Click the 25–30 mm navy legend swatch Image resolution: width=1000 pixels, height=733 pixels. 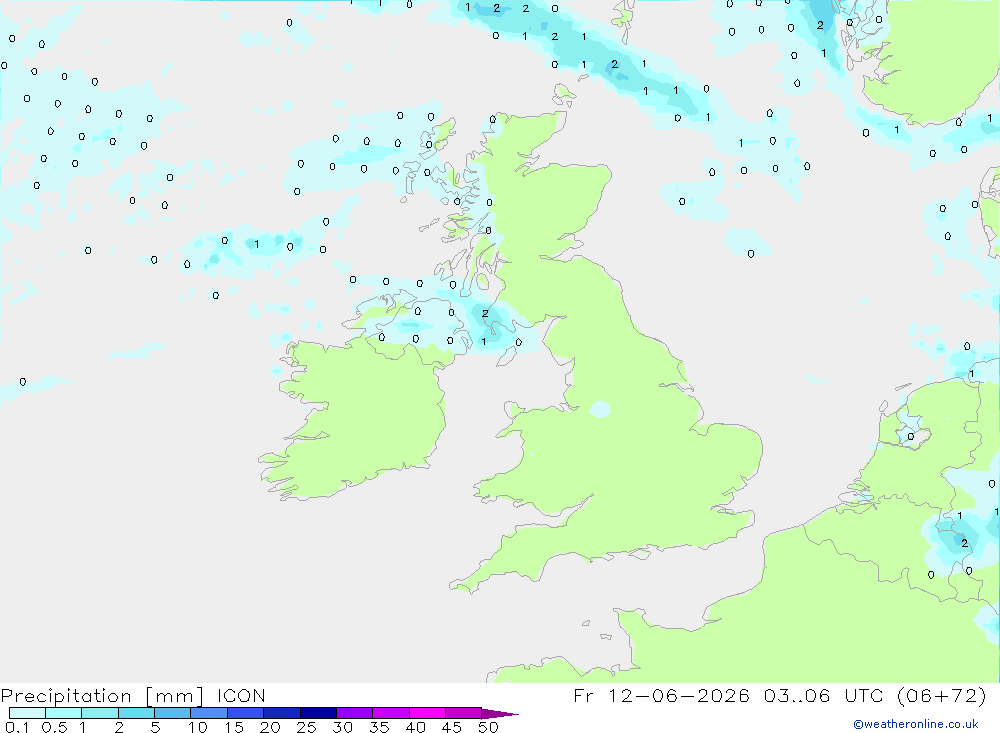[x=318, y=713]
